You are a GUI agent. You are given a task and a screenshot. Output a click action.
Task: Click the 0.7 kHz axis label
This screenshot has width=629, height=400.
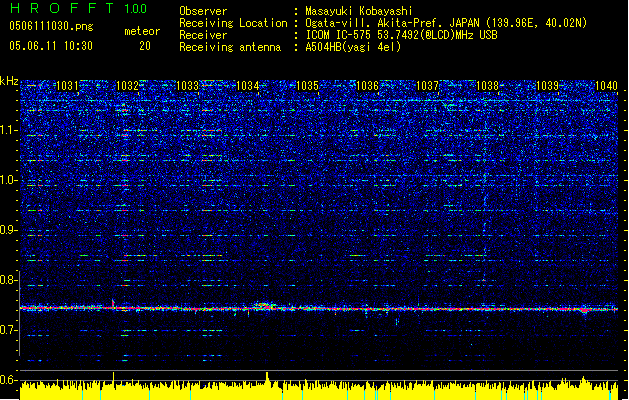(9, 330)
